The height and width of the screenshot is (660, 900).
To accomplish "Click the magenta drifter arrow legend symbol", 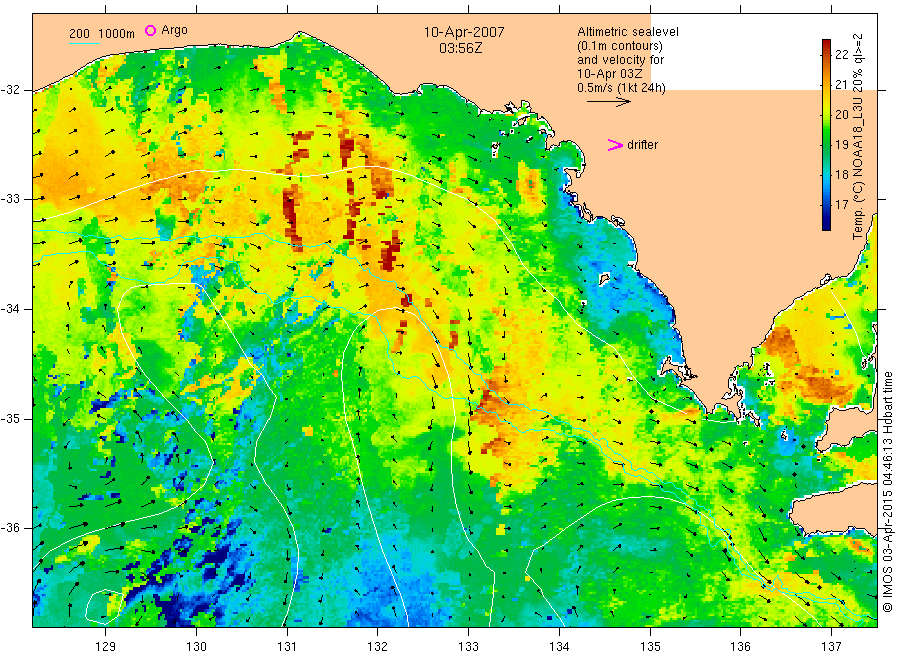I will 615,145.
